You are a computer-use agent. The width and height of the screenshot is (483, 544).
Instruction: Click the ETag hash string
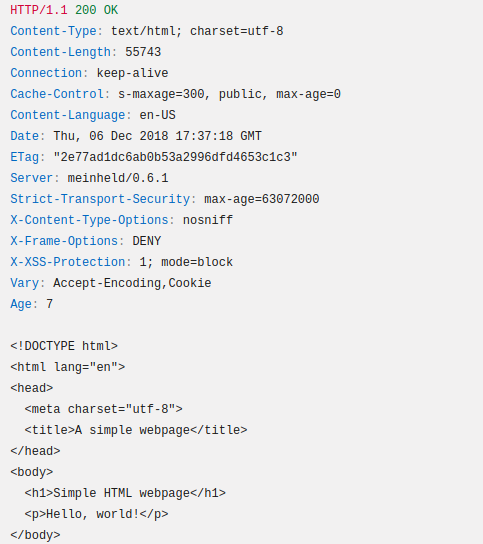pos(175,157)
